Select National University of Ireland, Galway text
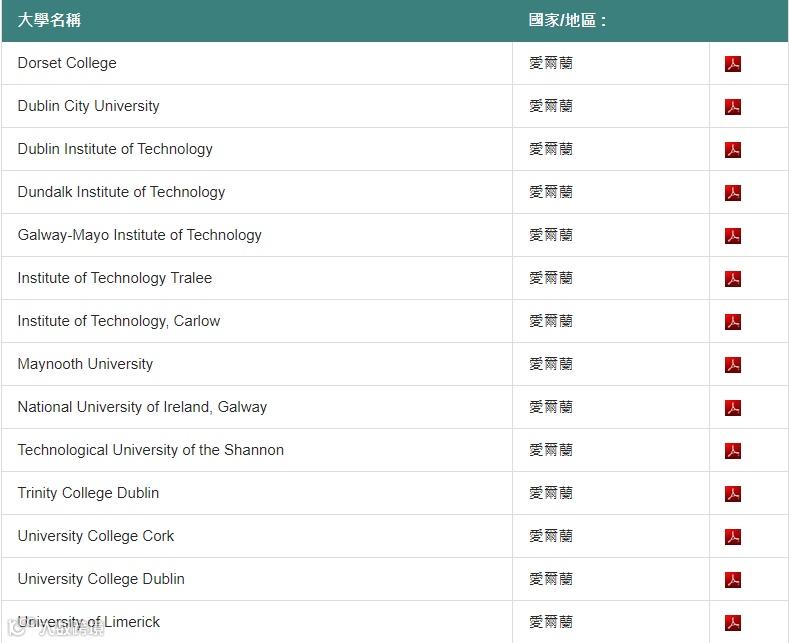Viewport: 789px width, 643px height. coord(142,407)
